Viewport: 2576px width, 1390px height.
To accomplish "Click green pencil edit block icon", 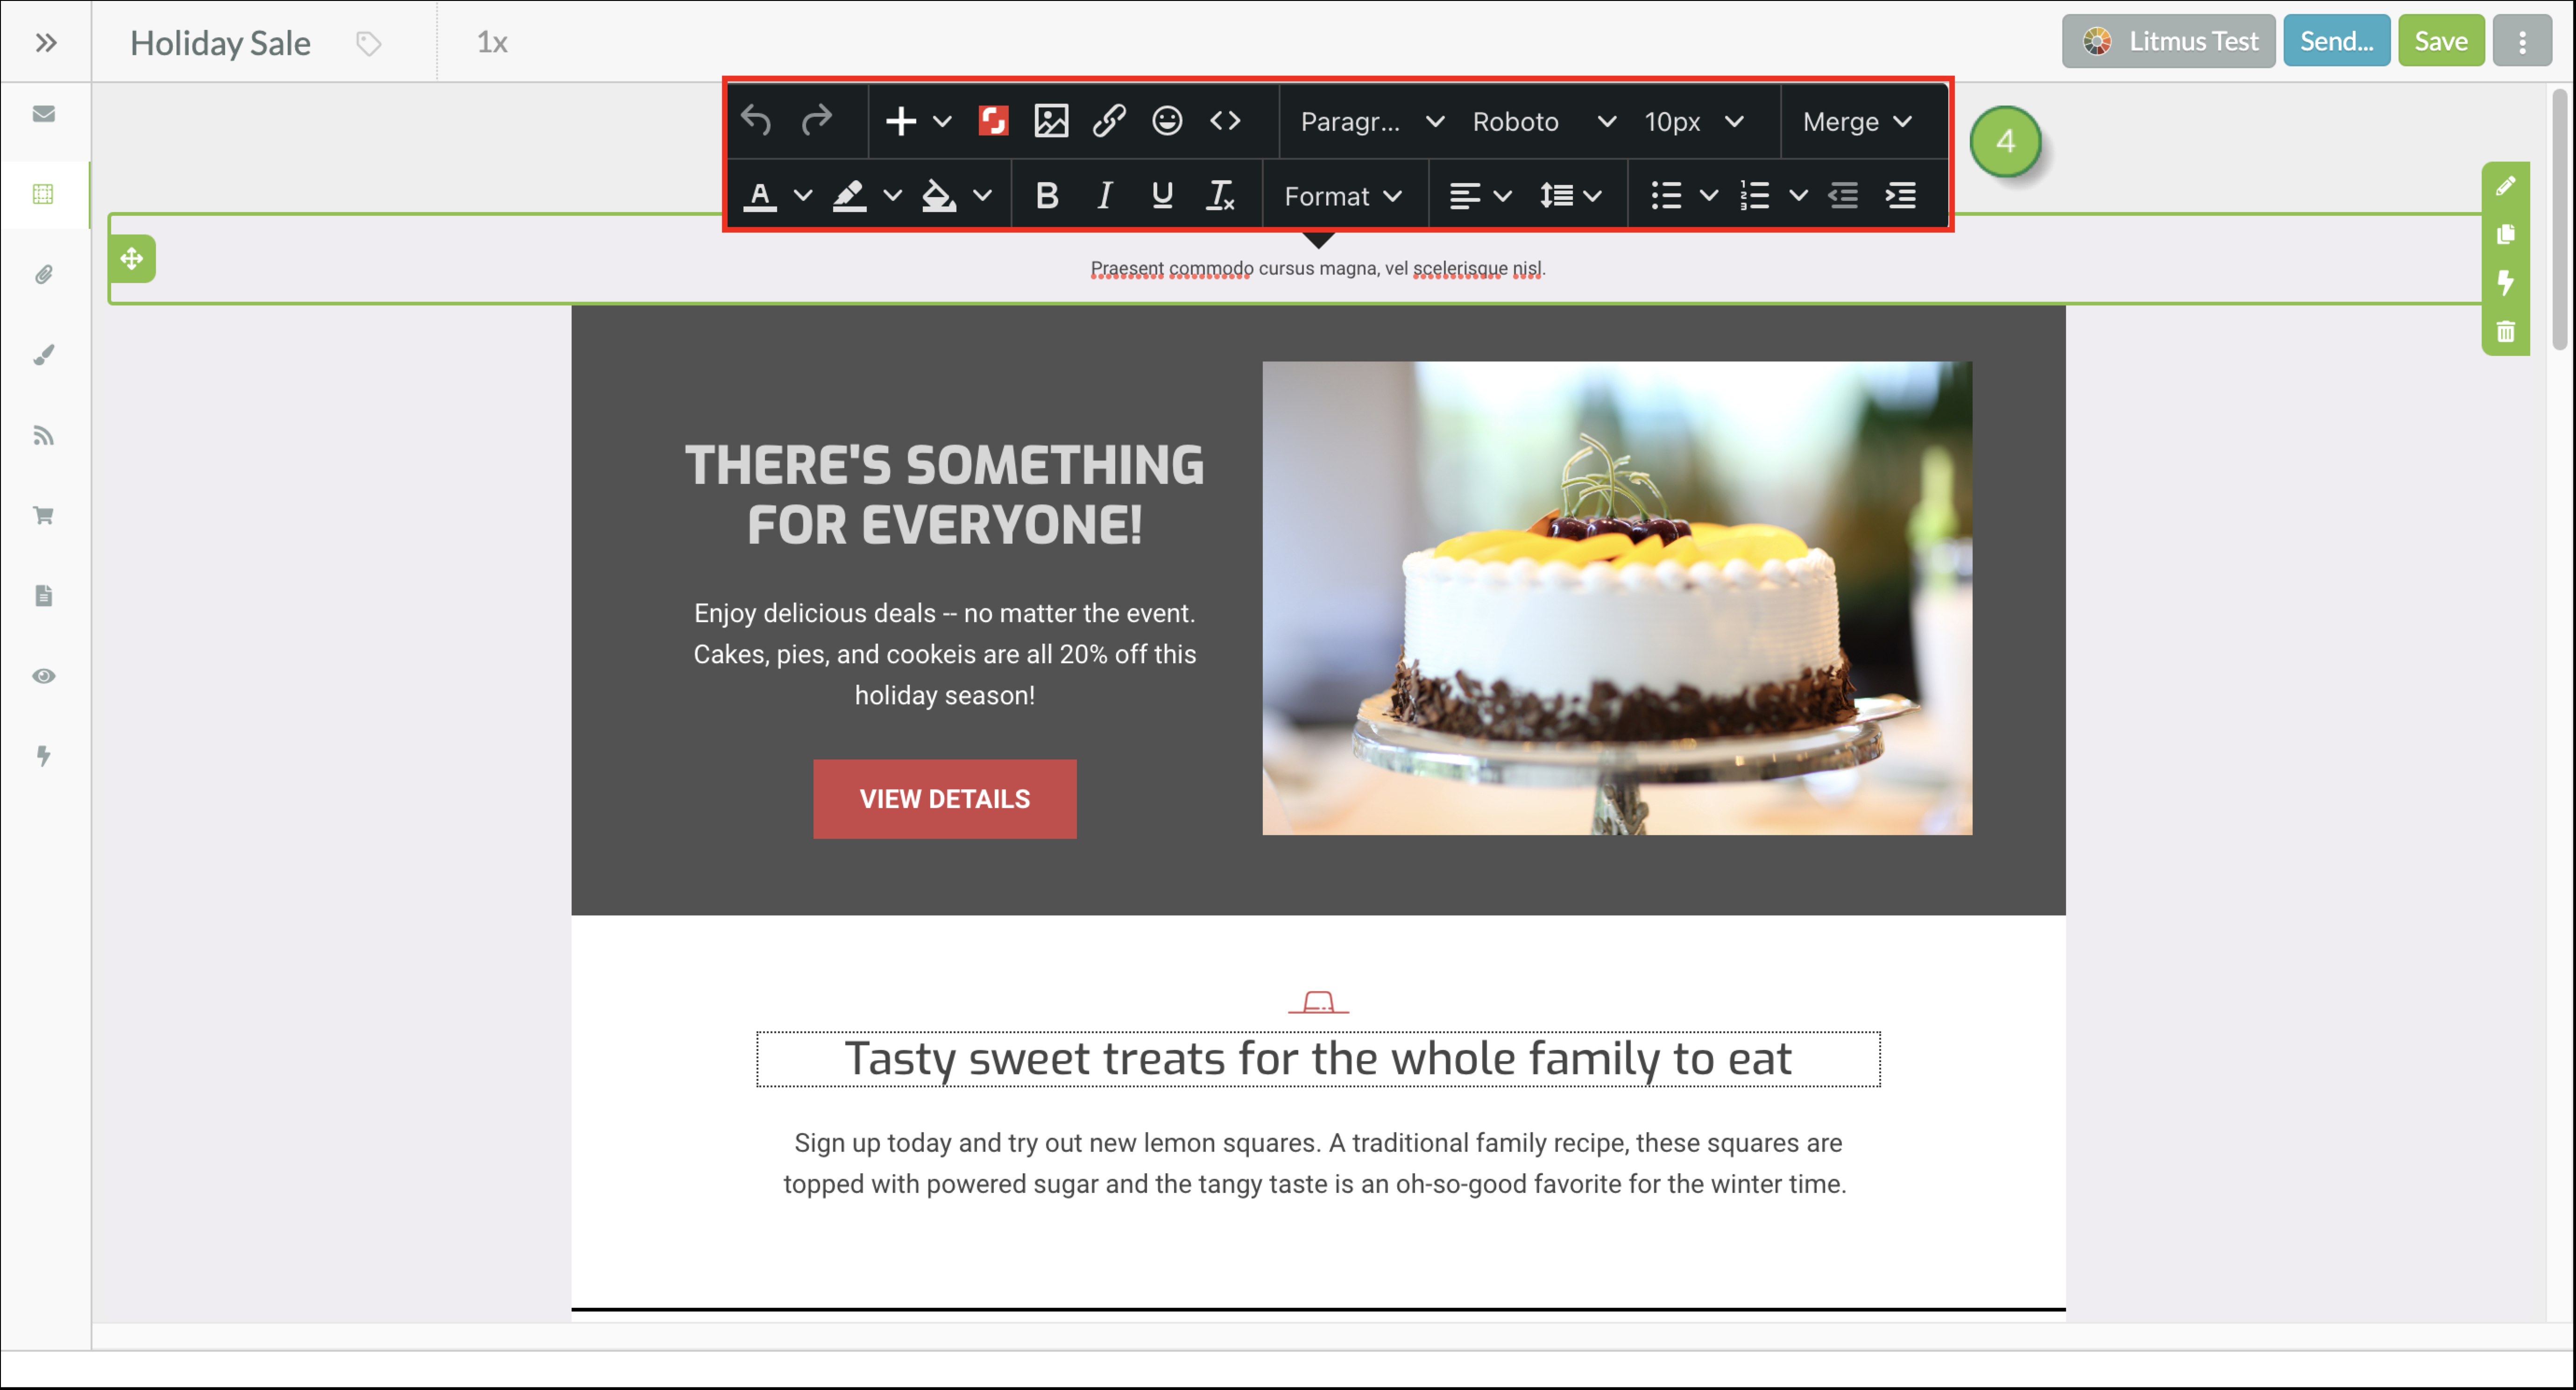I will 2505,186.
